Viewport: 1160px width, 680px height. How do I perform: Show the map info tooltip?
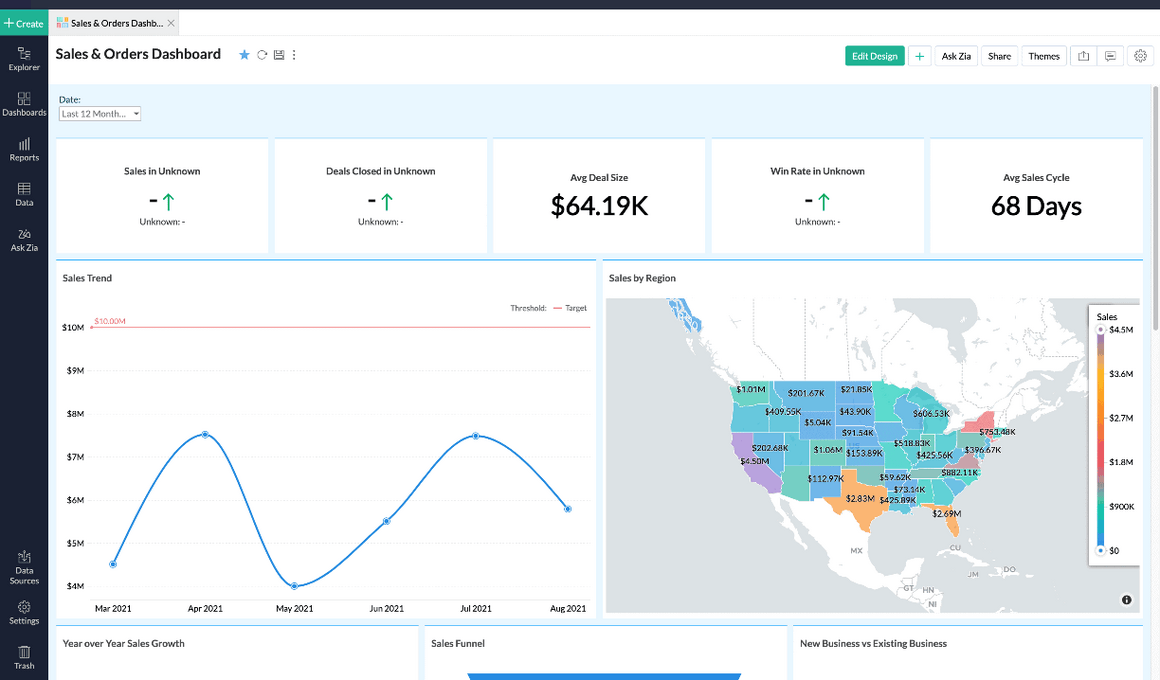1126,599
